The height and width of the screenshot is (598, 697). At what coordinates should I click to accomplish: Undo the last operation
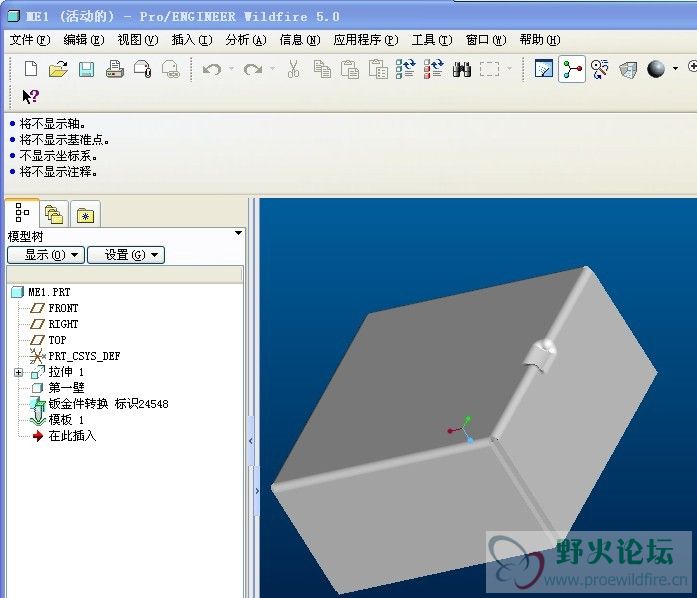[212, 69]
